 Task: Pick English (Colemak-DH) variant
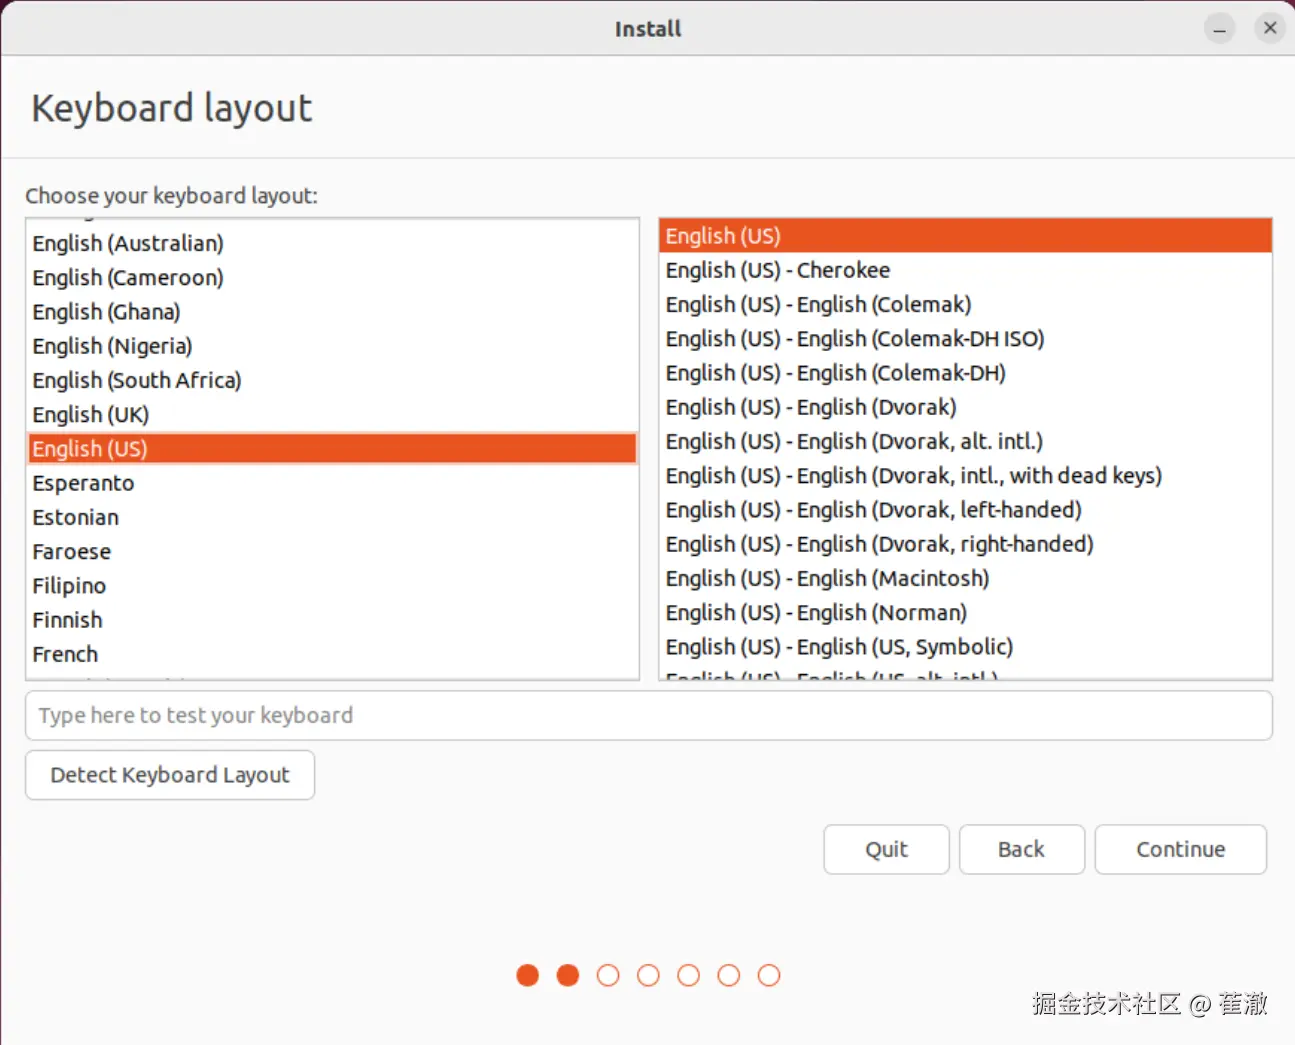point(965,373)
